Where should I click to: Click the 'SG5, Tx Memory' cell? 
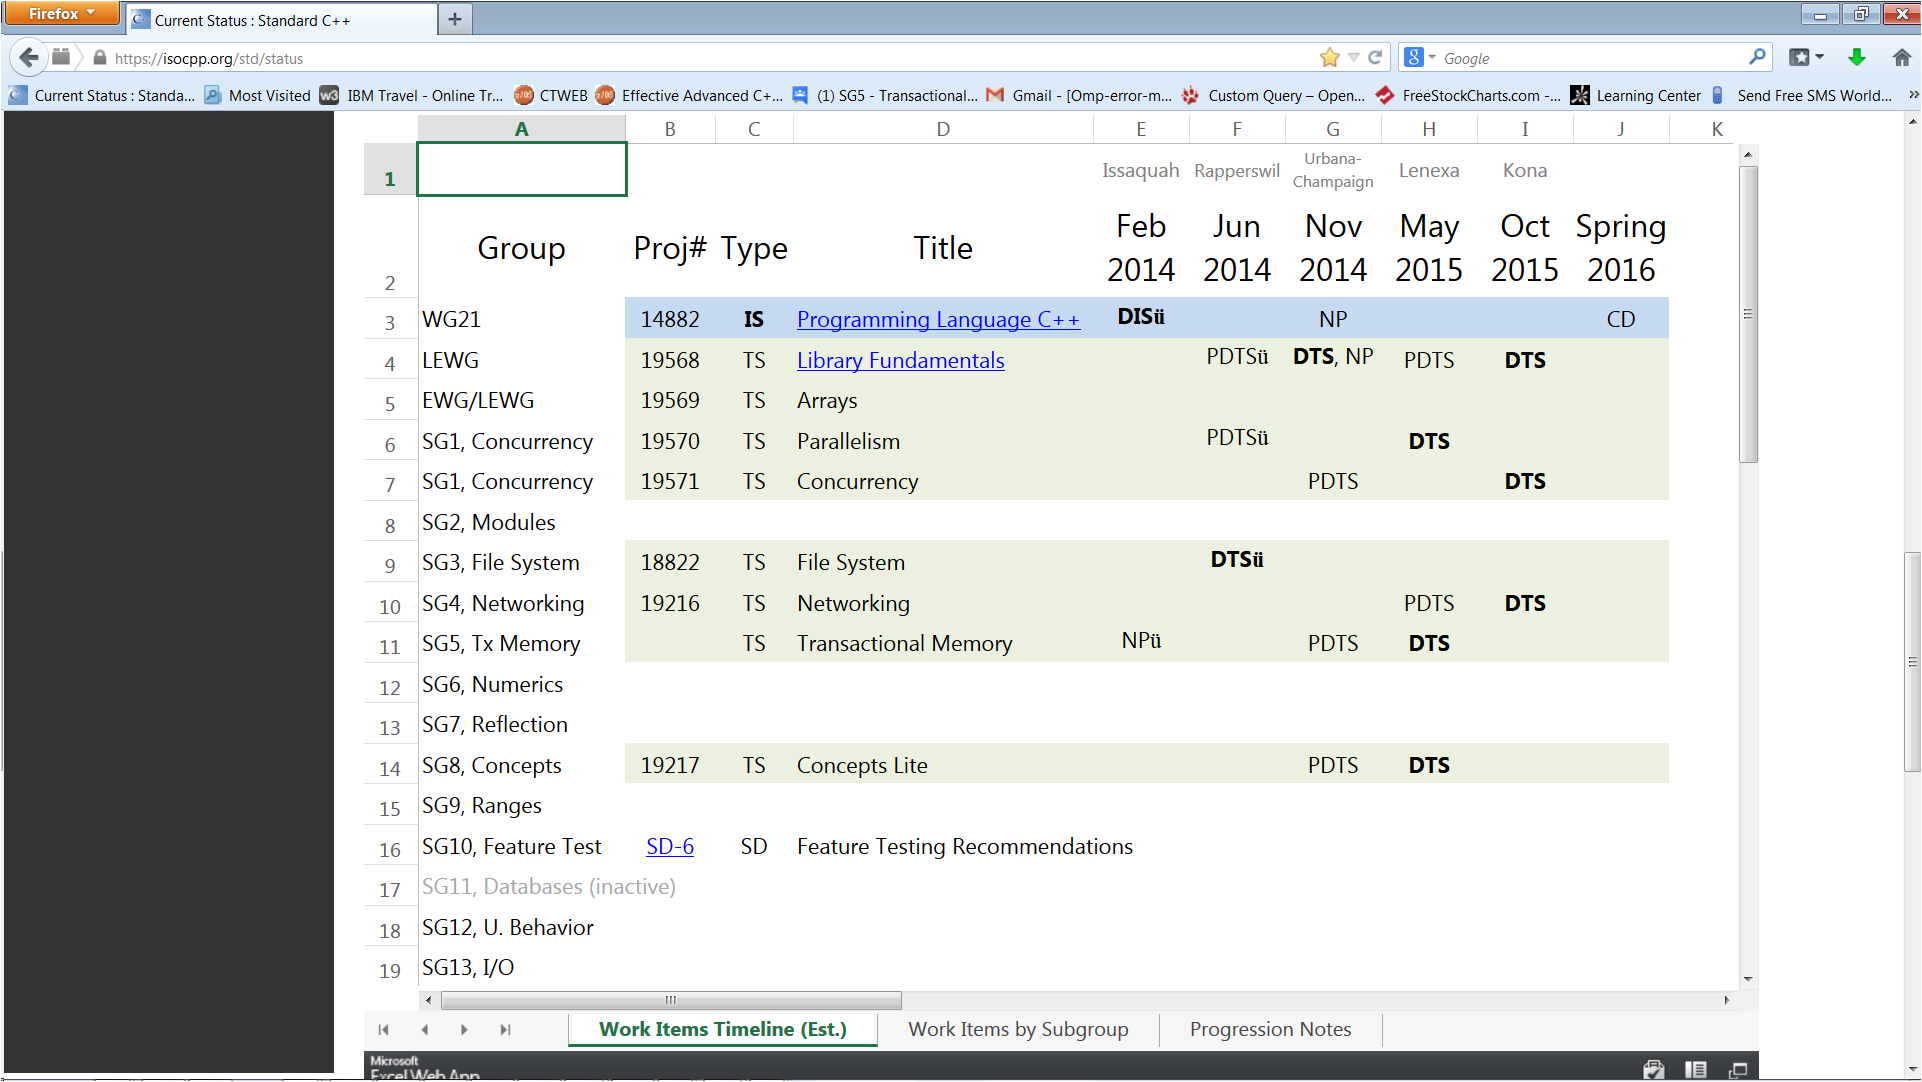coord(521,643)
